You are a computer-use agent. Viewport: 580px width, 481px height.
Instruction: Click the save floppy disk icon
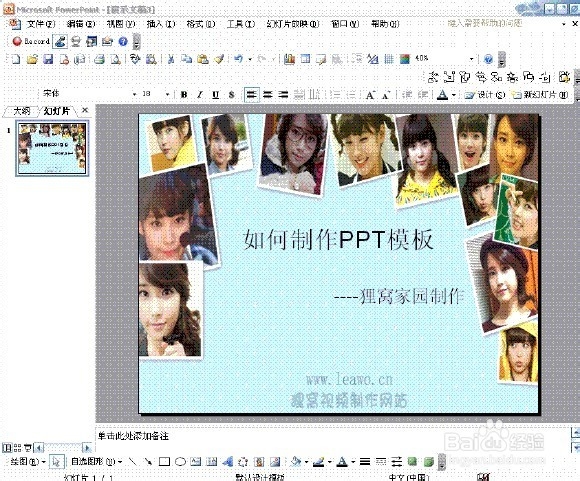pyautogui.click(x=48, y=59)
